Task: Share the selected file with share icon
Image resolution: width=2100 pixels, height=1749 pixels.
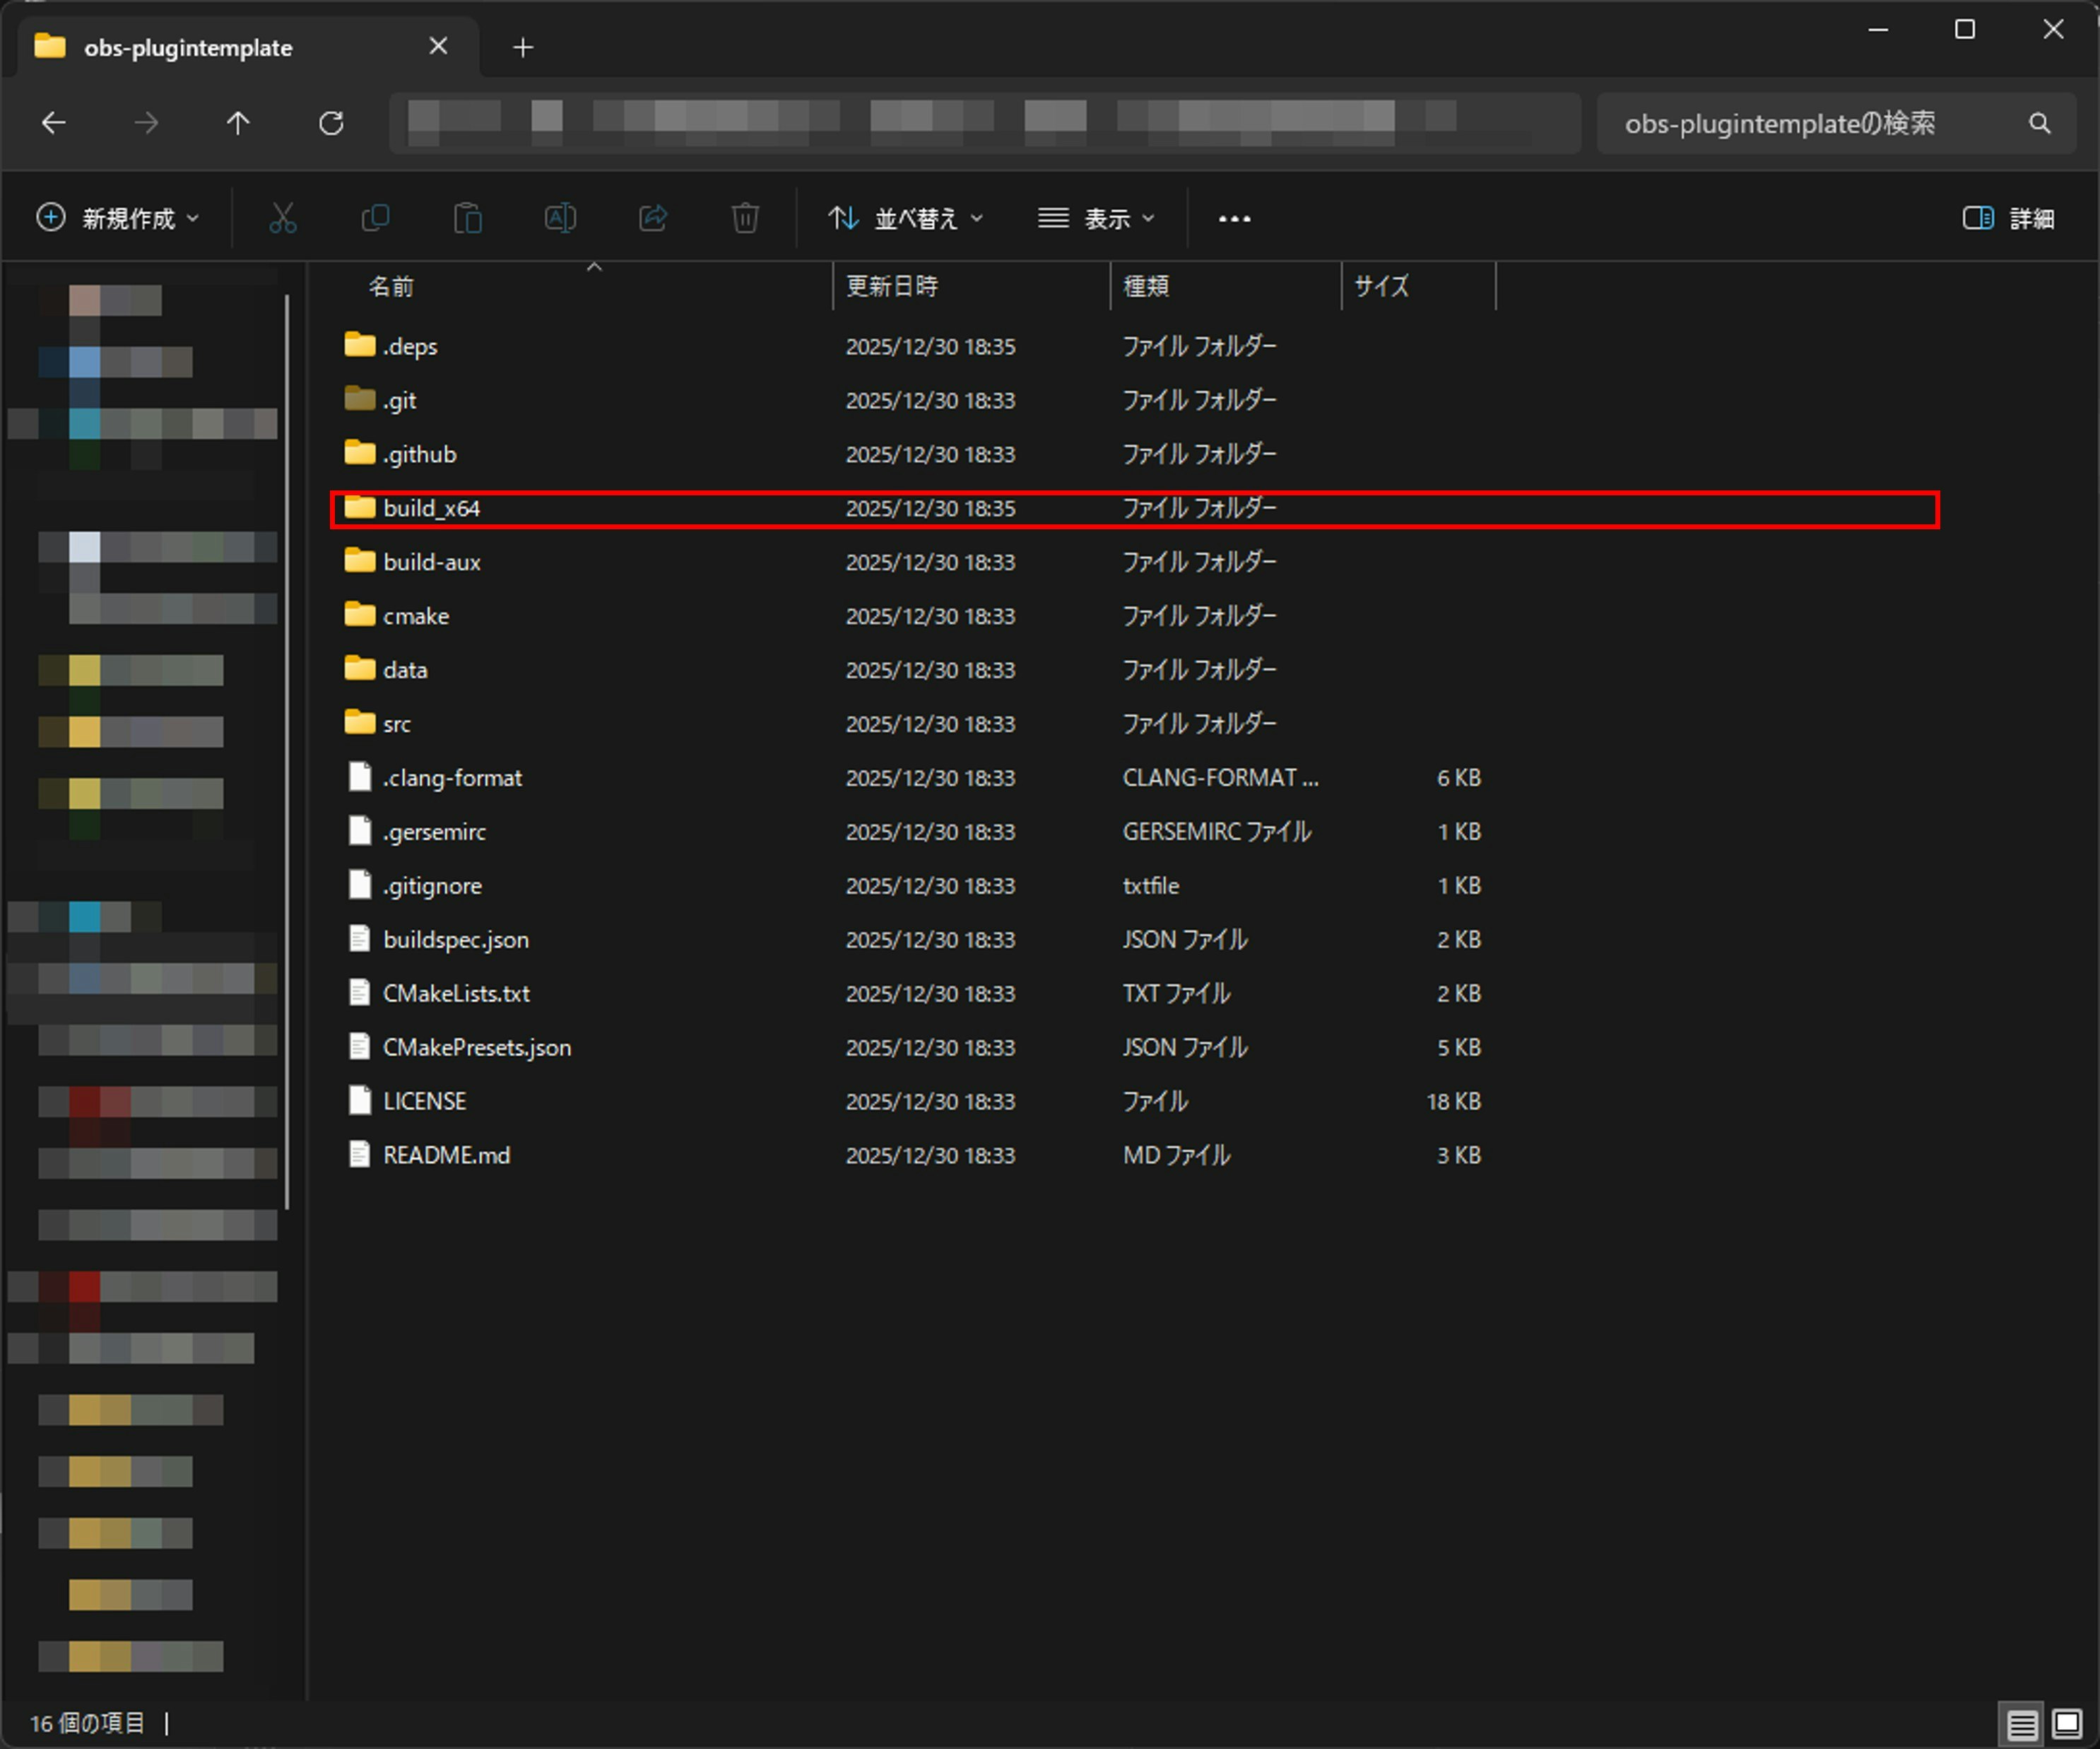Action: (x=654, y=218)
